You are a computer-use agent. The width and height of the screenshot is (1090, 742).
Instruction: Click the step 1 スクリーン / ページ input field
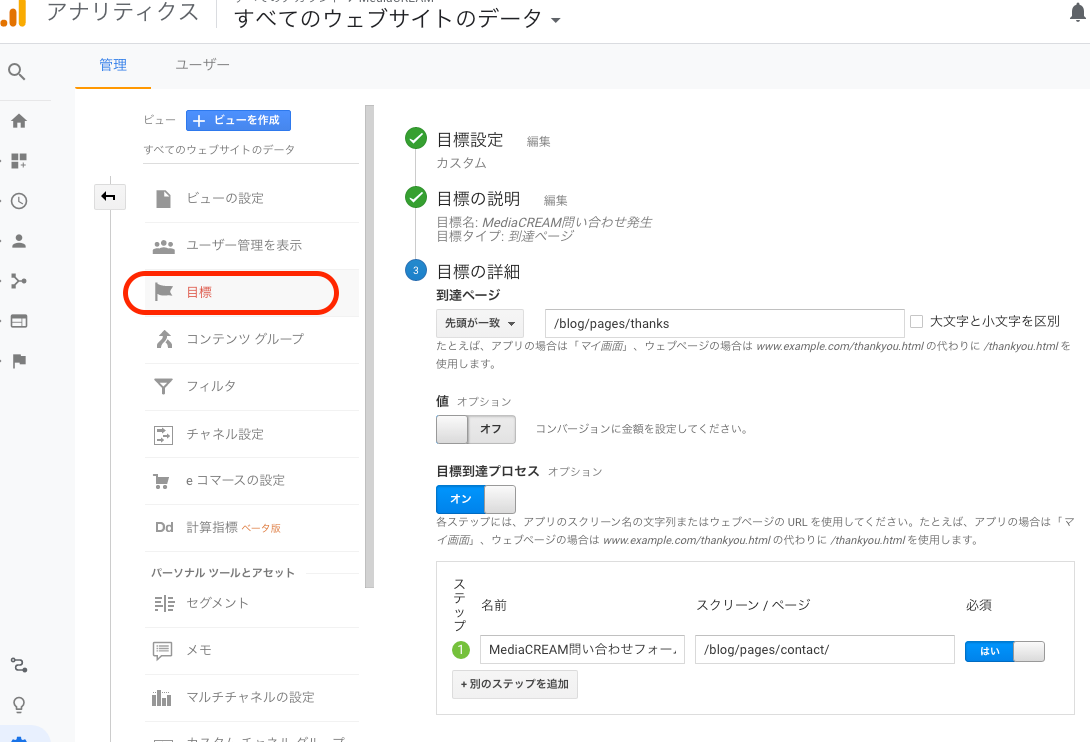pyautogui.click(x=824, y=650)
